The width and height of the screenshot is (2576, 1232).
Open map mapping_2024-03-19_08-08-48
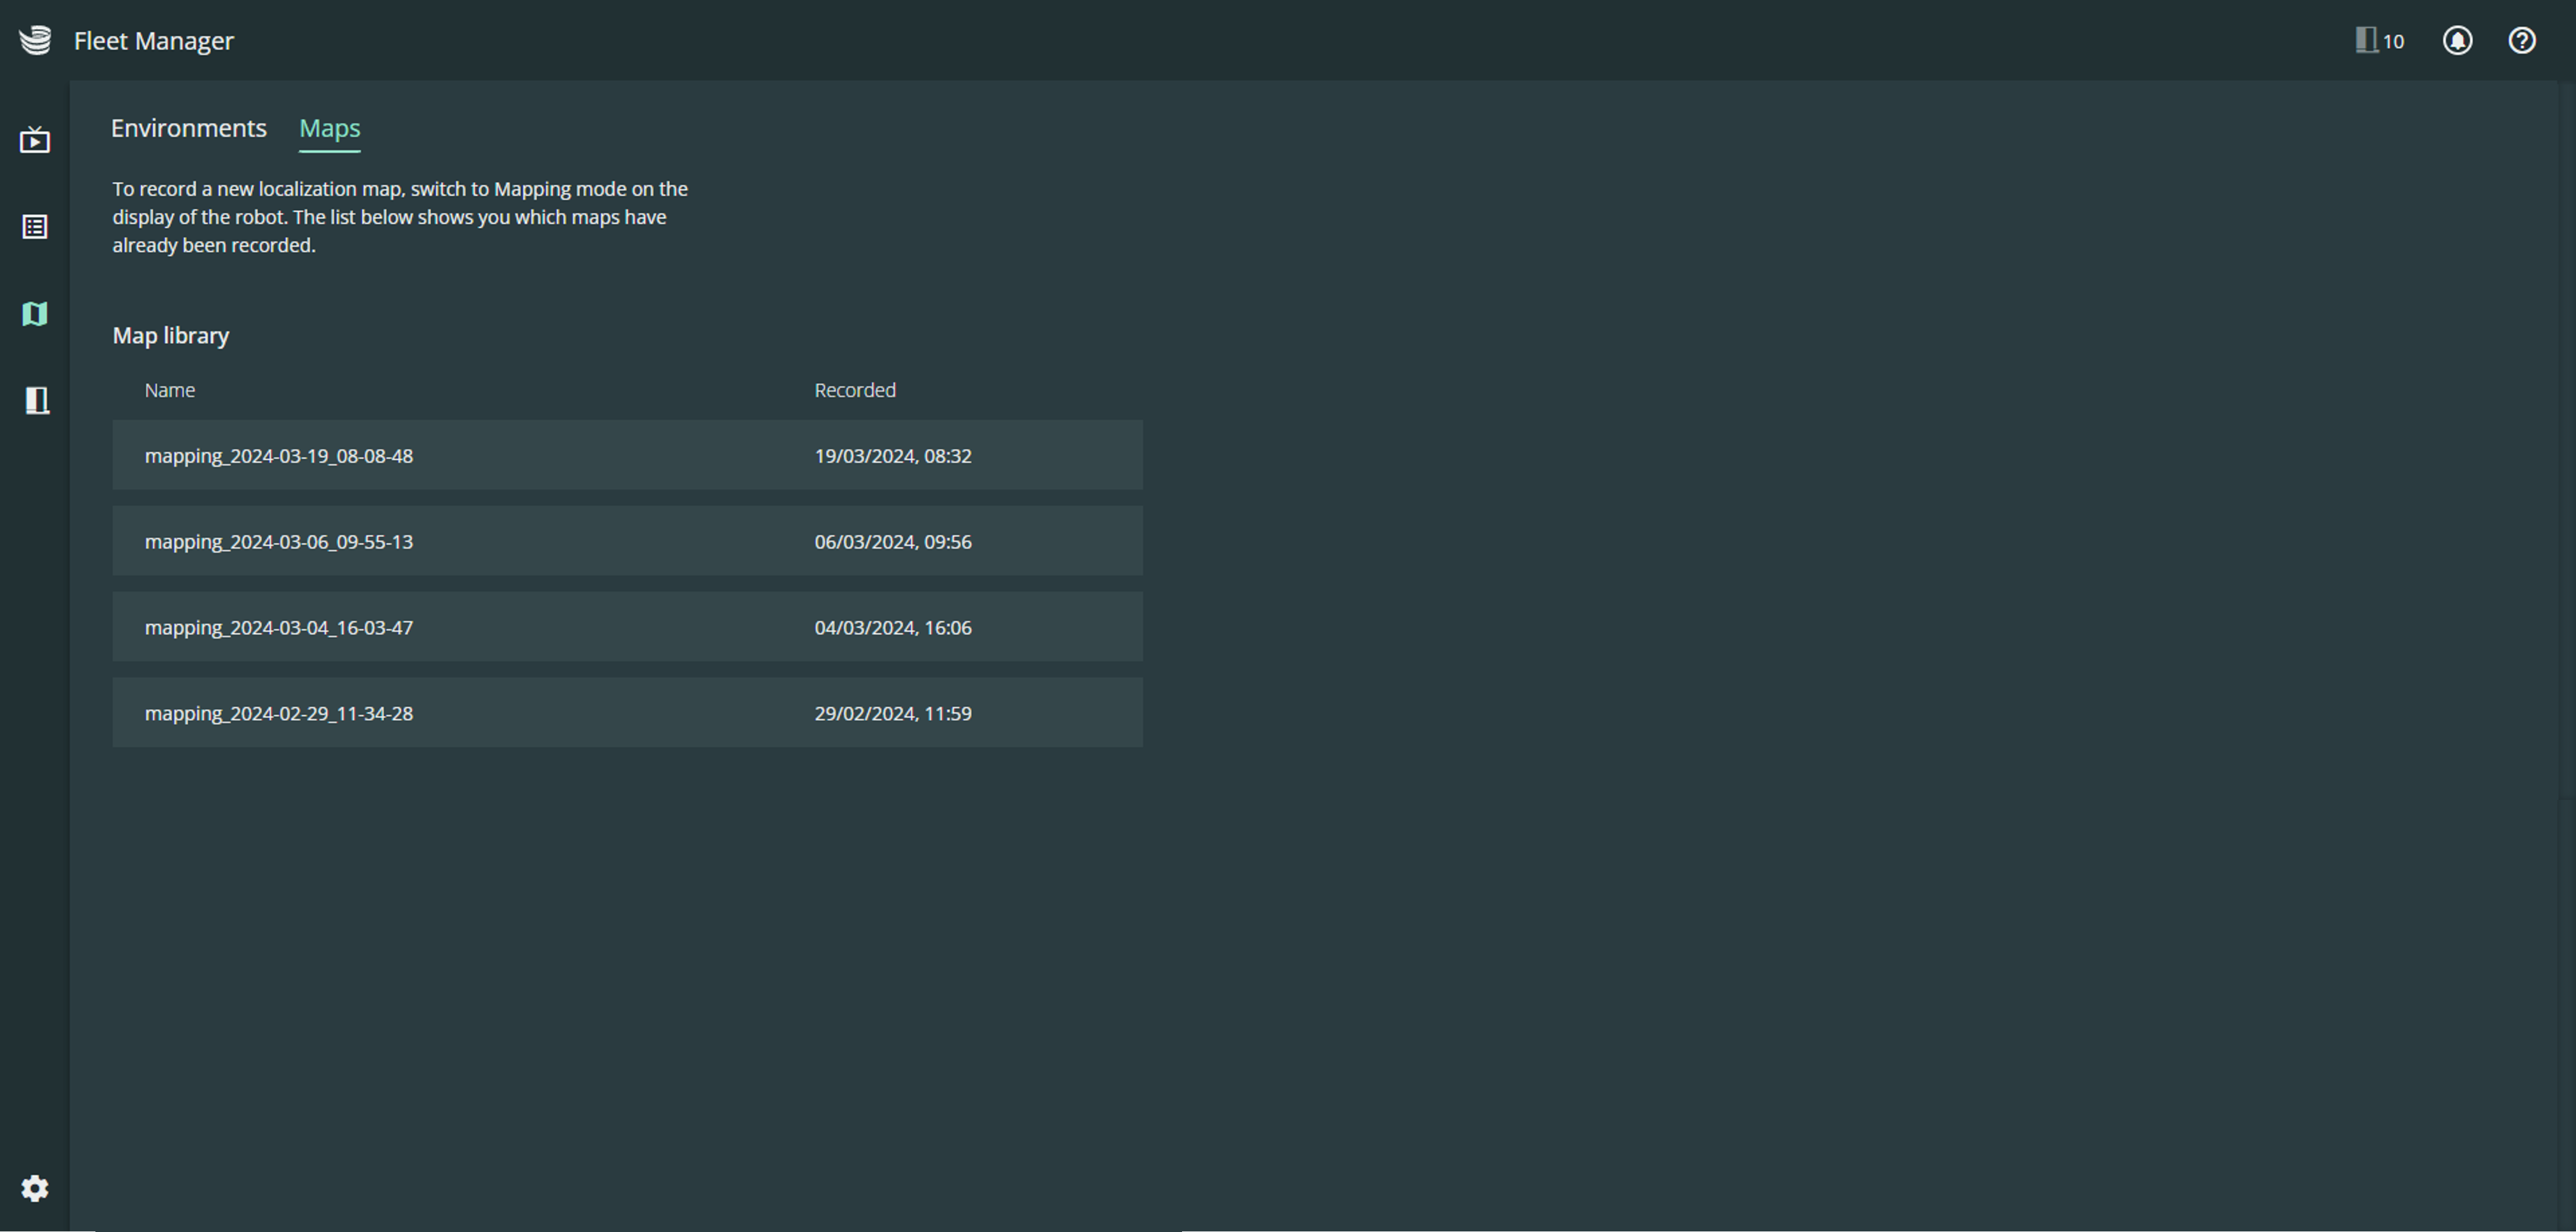[x=279, y=456]
